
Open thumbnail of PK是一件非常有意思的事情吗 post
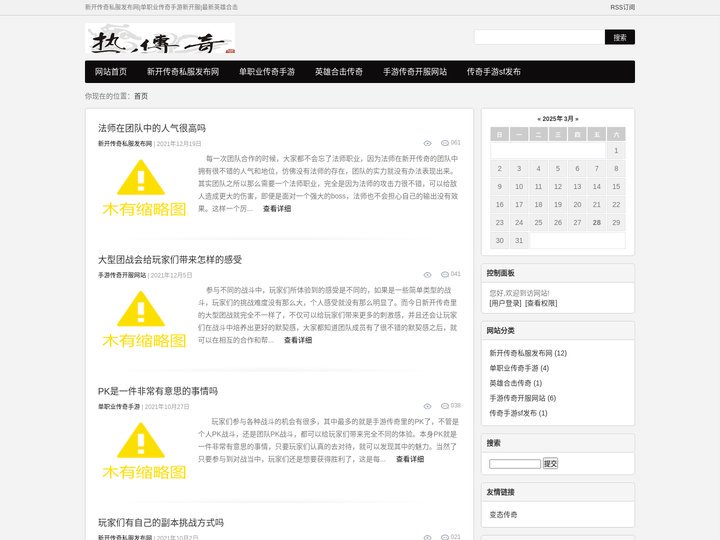(144, 450)
